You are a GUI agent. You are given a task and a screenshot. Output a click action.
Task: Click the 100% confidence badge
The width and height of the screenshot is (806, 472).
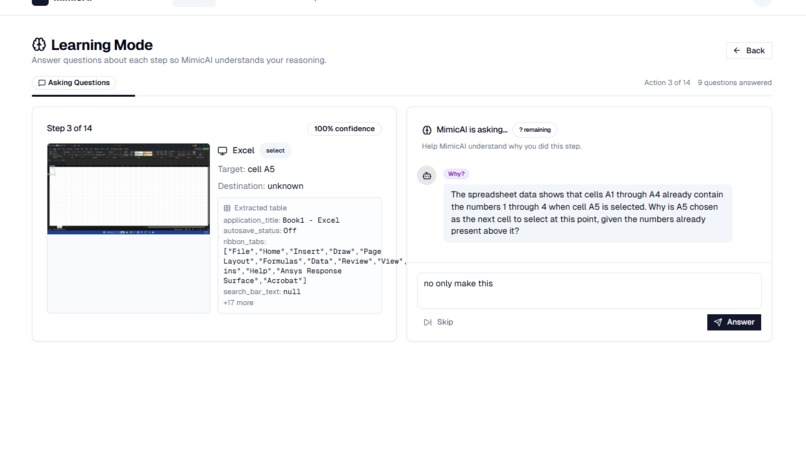[344, 129]
